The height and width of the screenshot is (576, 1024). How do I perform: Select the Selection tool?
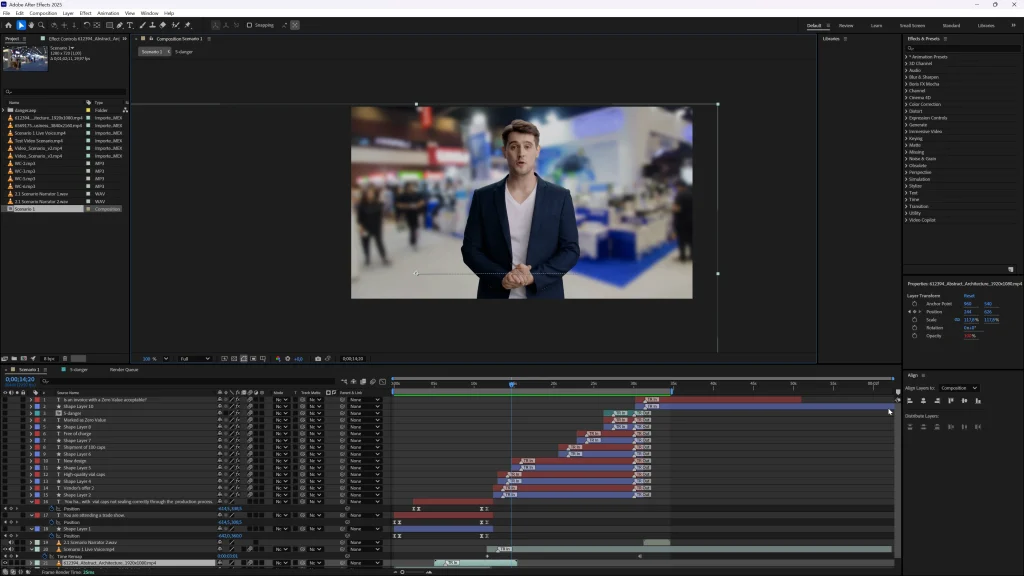[x=21, y=25]
